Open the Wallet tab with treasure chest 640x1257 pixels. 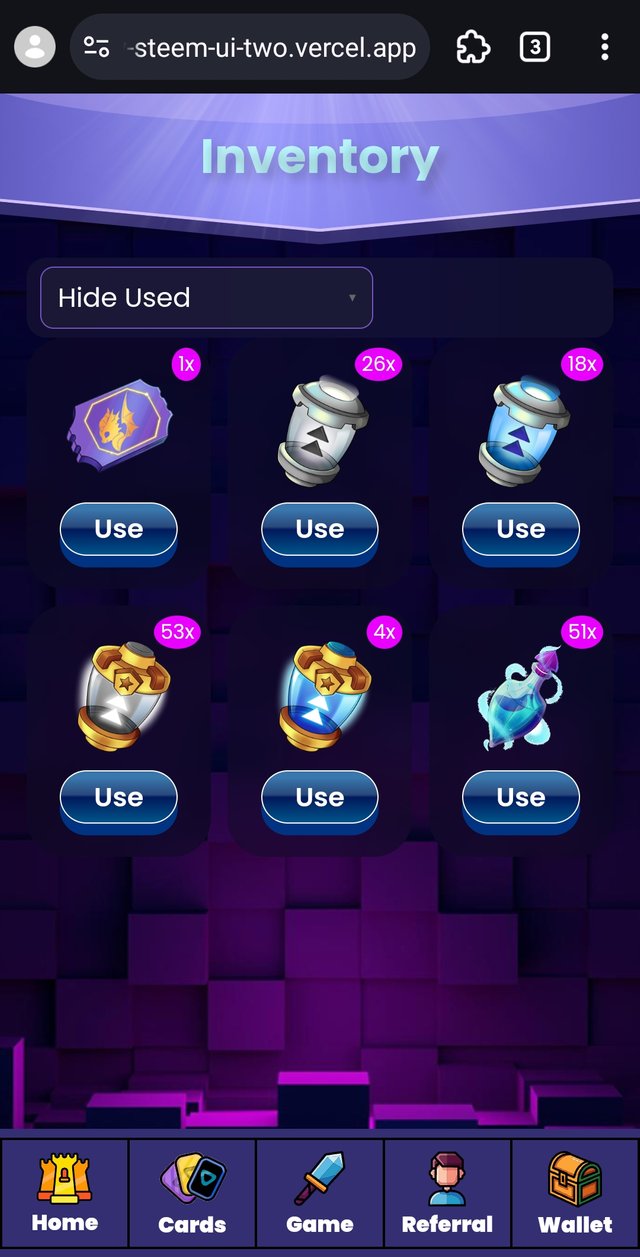575,1193
